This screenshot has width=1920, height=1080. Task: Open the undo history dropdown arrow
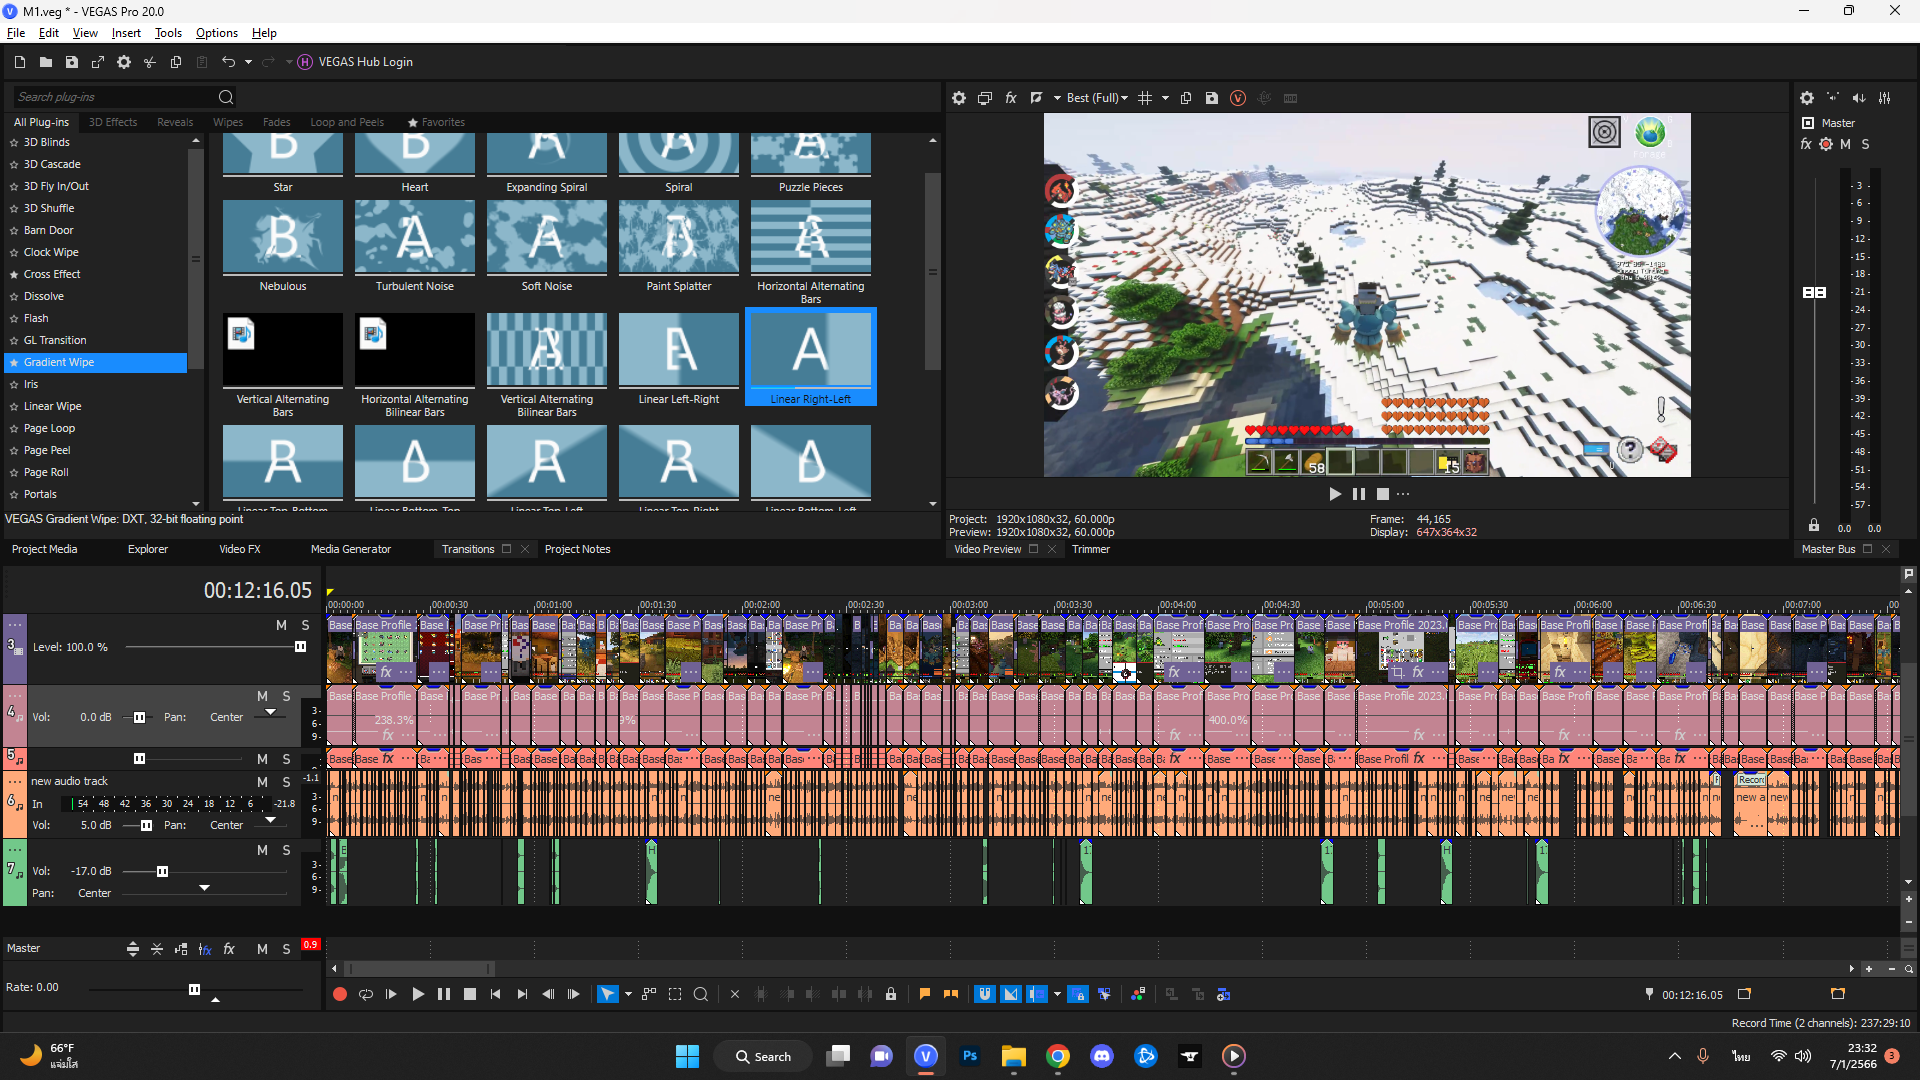click(248, 62)
